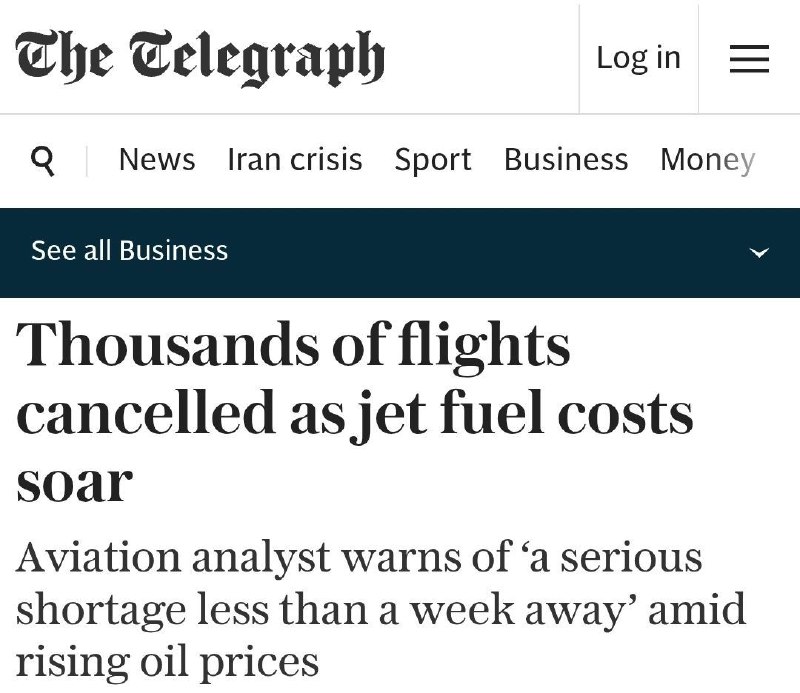Click 'Thousands of flights' headline line
The image size is (800, 693).
point(293,346)
